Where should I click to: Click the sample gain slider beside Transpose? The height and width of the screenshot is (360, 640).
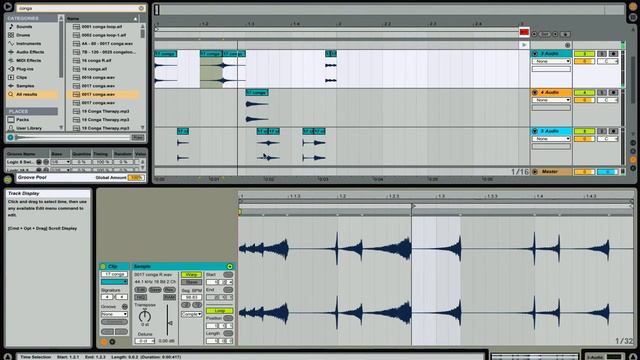tap(168, 320)
